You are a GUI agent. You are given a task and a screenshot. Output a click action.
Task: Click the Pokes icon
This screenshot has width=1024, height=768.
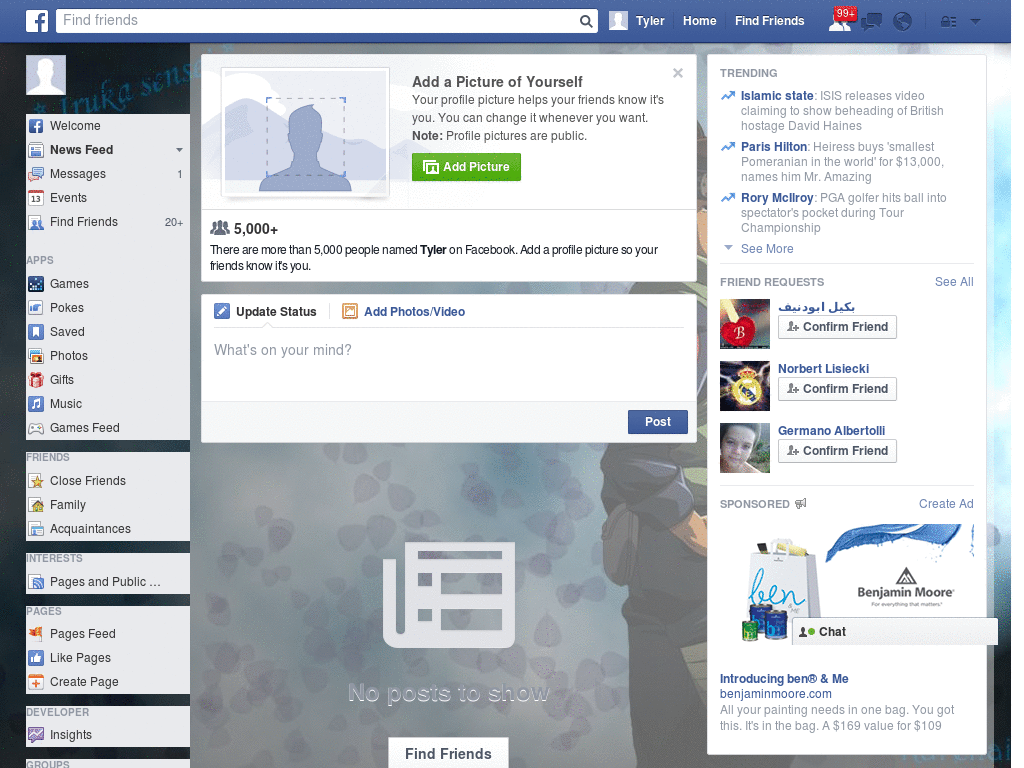click(x=36, y=308)
